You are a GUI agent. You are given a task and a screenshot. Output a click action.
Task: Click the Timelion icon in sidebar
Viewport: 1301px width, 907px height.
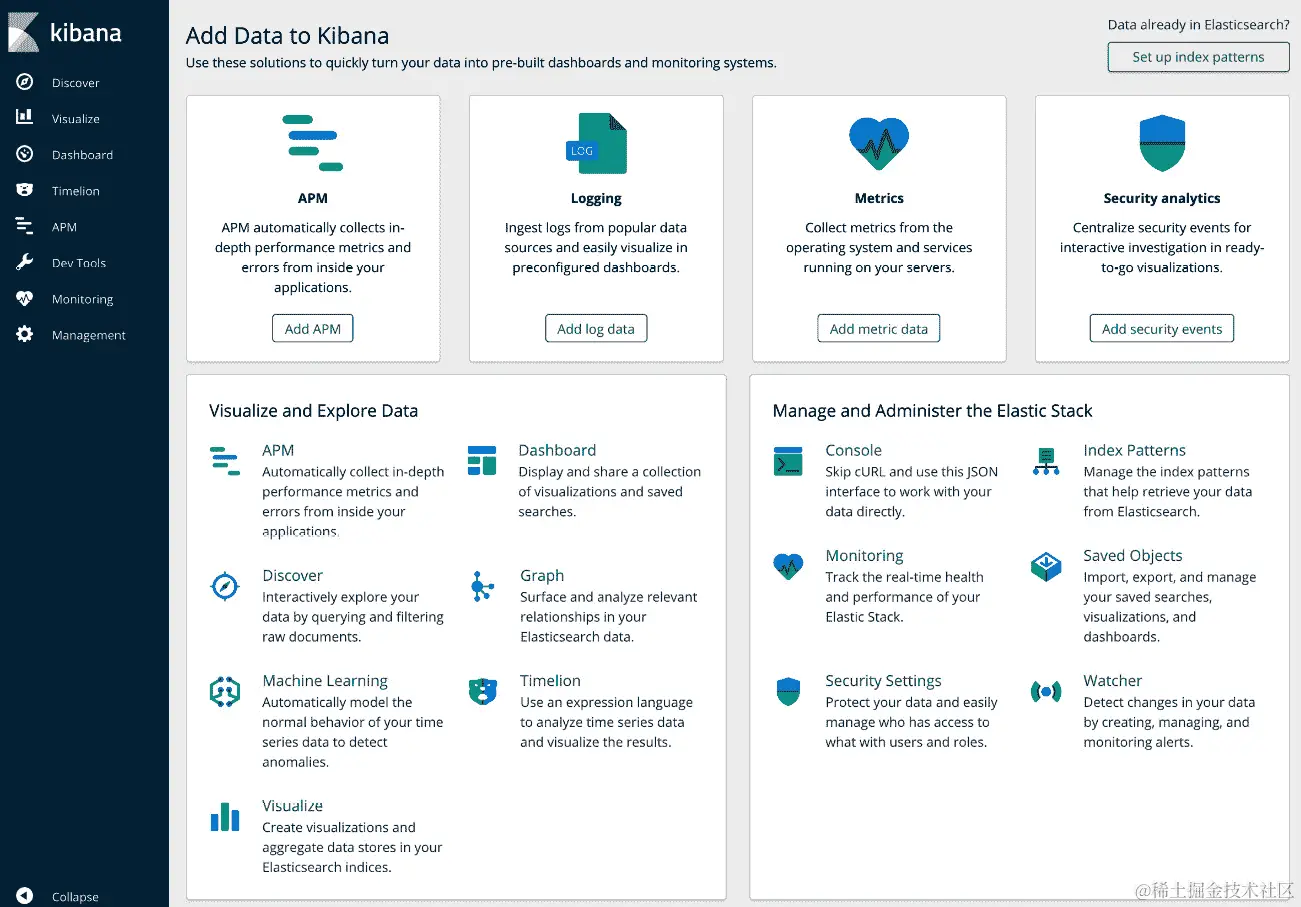tap(25, 190)
